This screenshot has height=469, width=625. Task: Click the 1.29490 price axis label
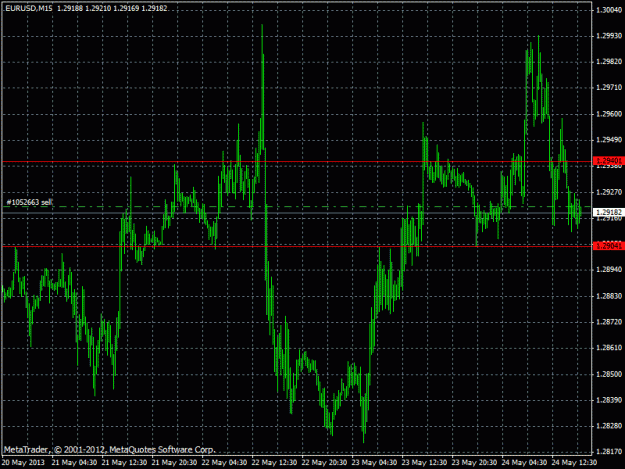point(609,139)
